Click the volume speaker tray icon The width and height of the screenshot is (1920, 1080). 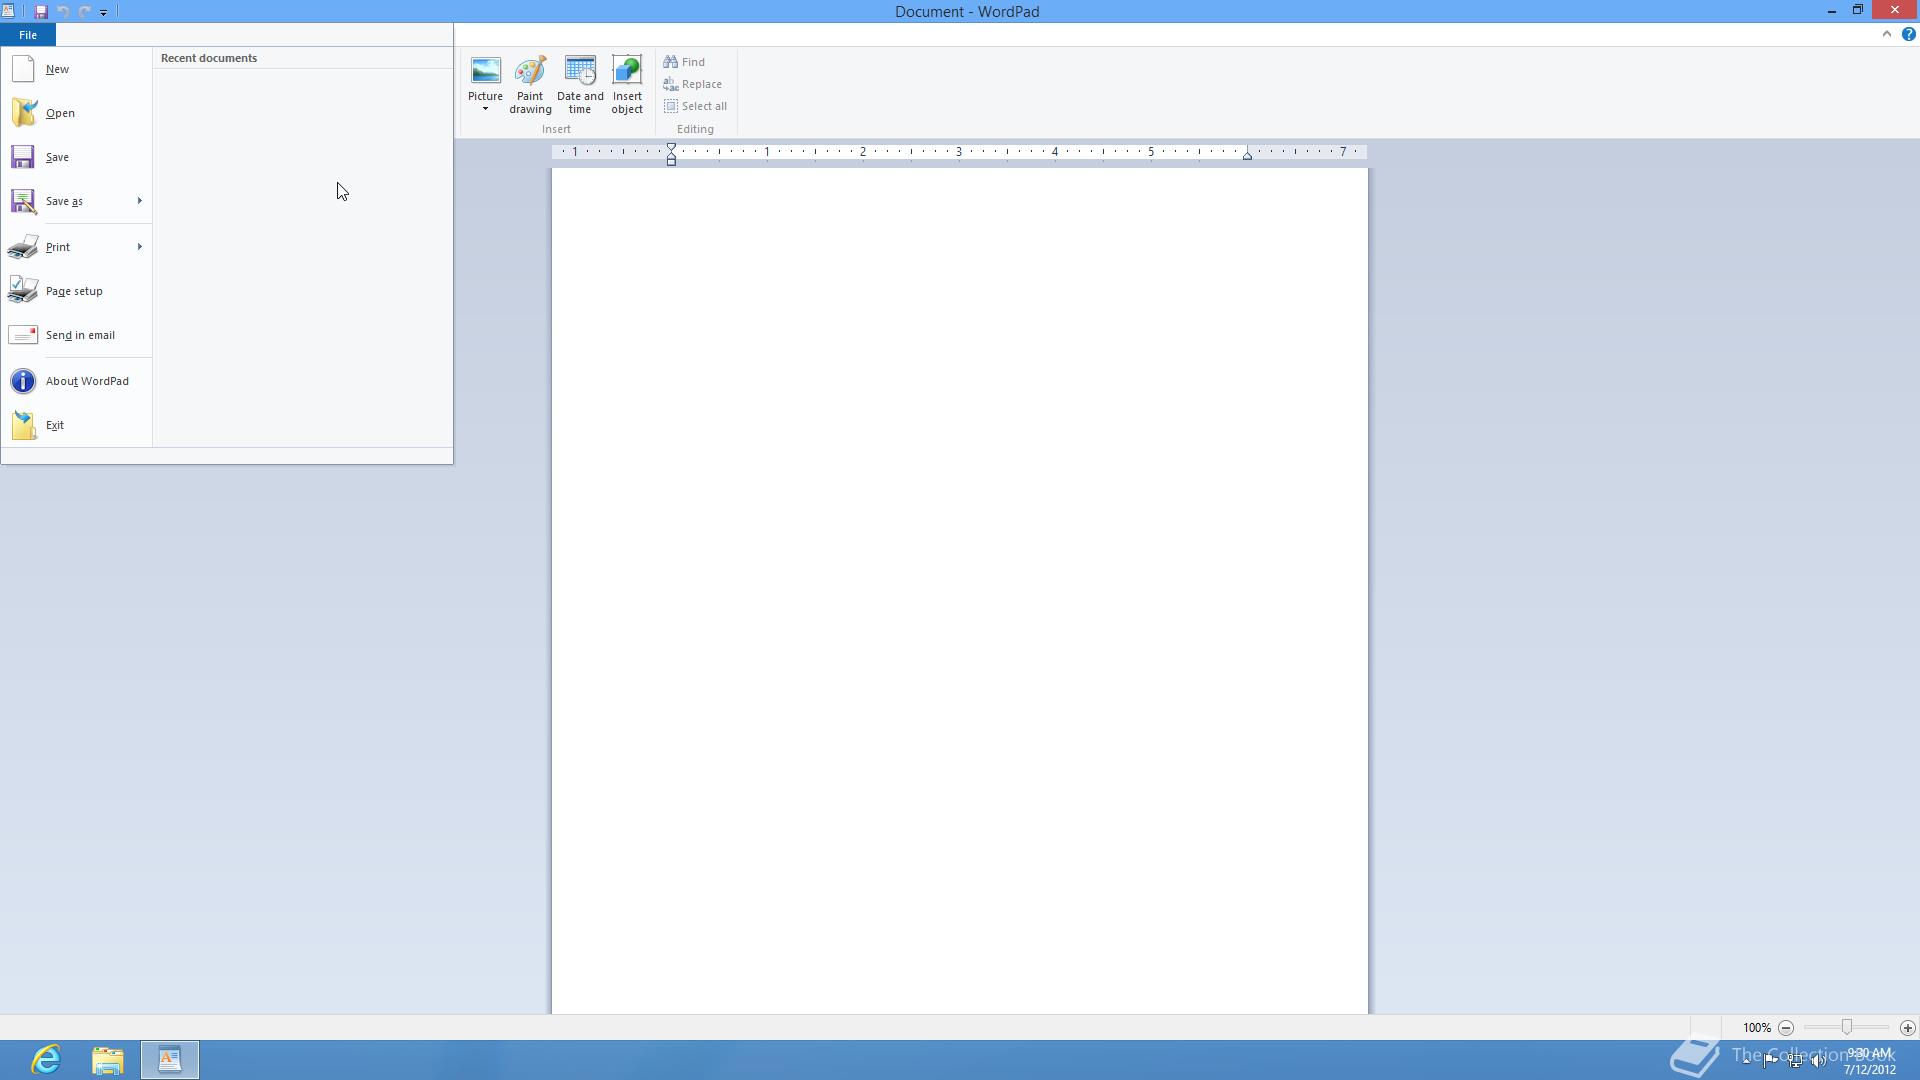click(1819, 1061)
